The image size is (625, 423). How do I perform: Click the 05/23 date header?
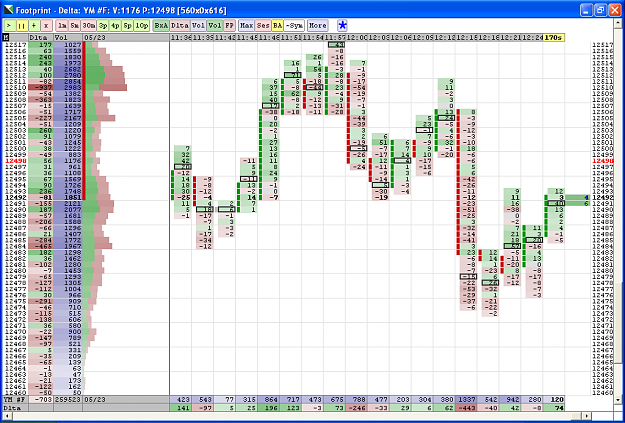[126, 37]
